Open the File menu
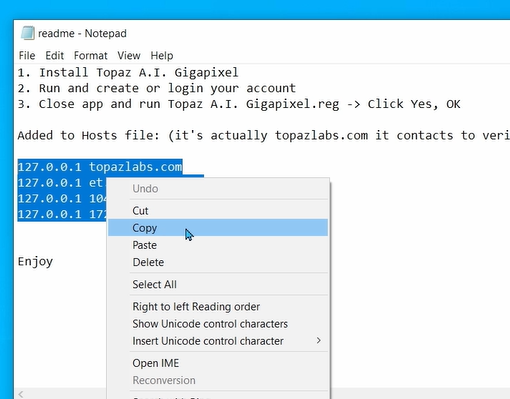Viewport: 510px width, 399px height. [x=27, y=55]
